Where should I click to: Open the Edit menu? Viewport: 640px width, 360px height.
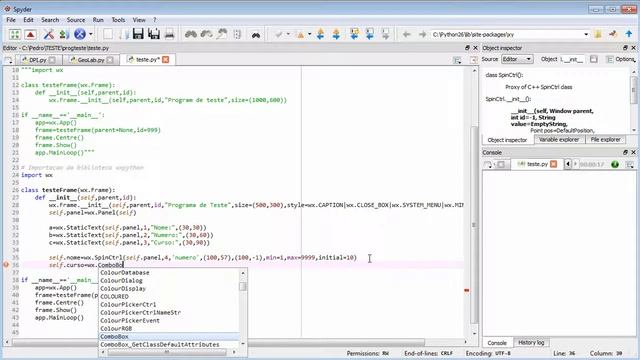pyautogui.click(x=28, y=20)
